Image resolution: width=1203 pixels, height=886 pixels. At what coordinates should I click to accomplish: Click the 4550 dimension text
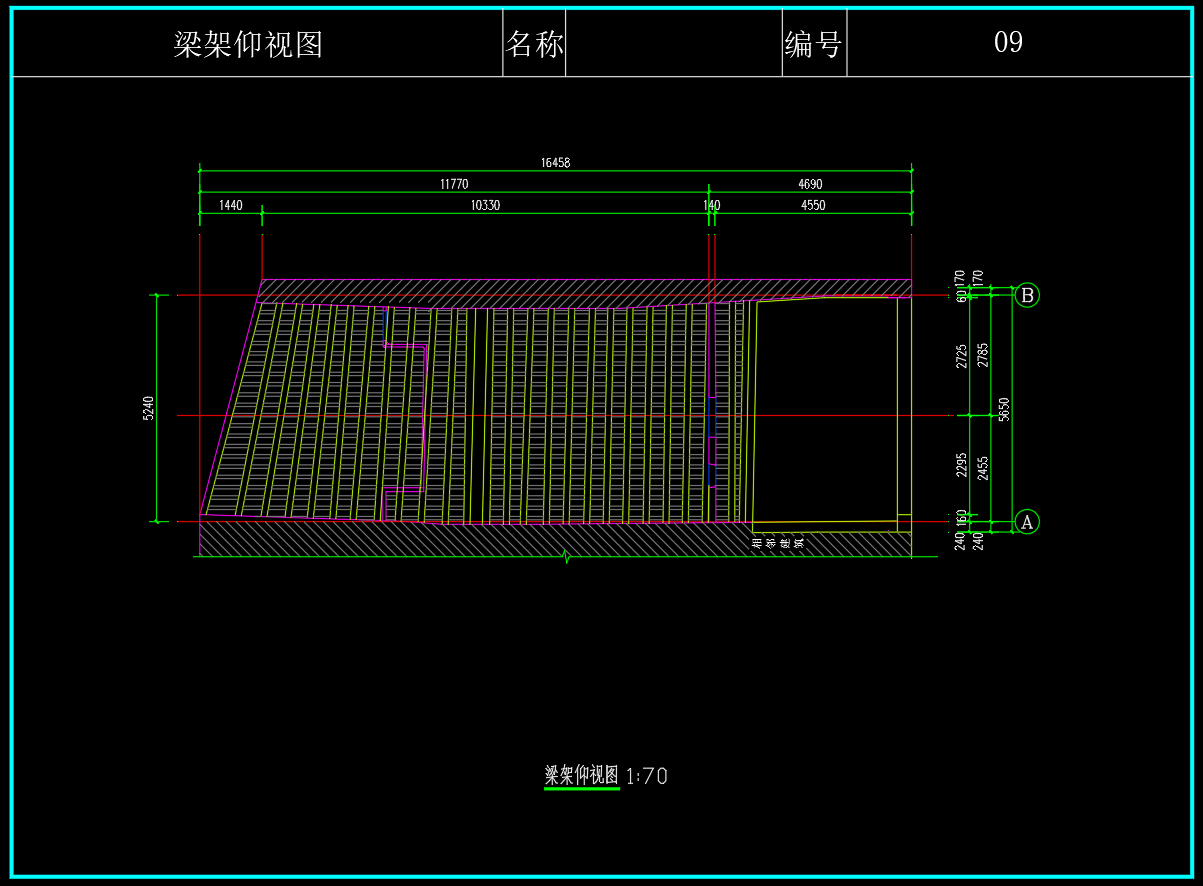813,205
